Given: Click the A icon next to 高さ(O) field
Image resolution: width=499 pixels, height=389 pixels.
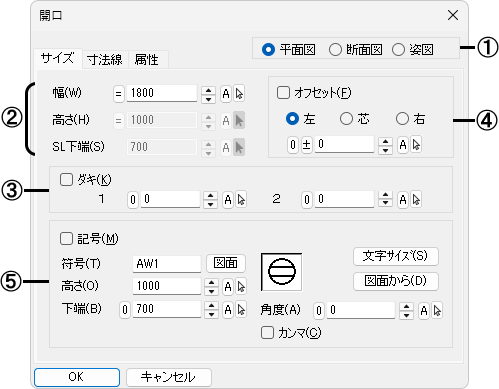Looking at the screenshot, I should [x=228, y=286].
